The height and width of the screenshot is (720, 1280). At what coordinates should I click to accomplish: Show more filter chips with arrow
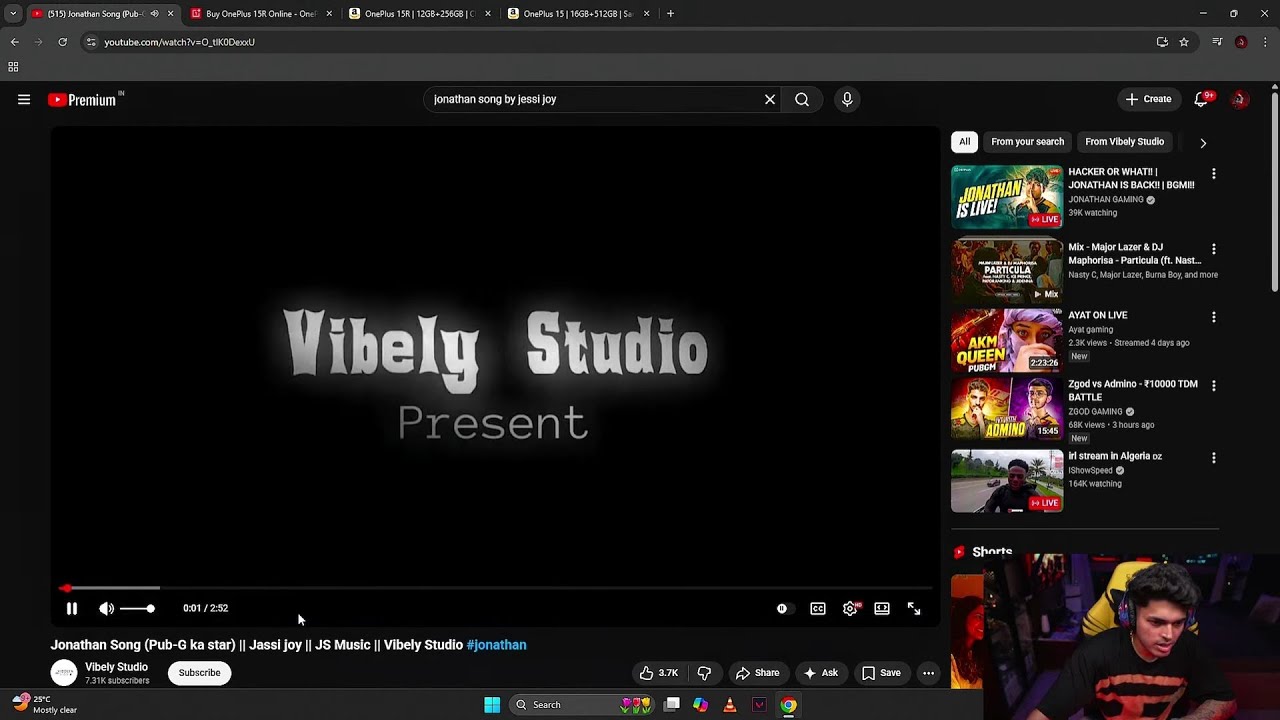(1203, 143)
